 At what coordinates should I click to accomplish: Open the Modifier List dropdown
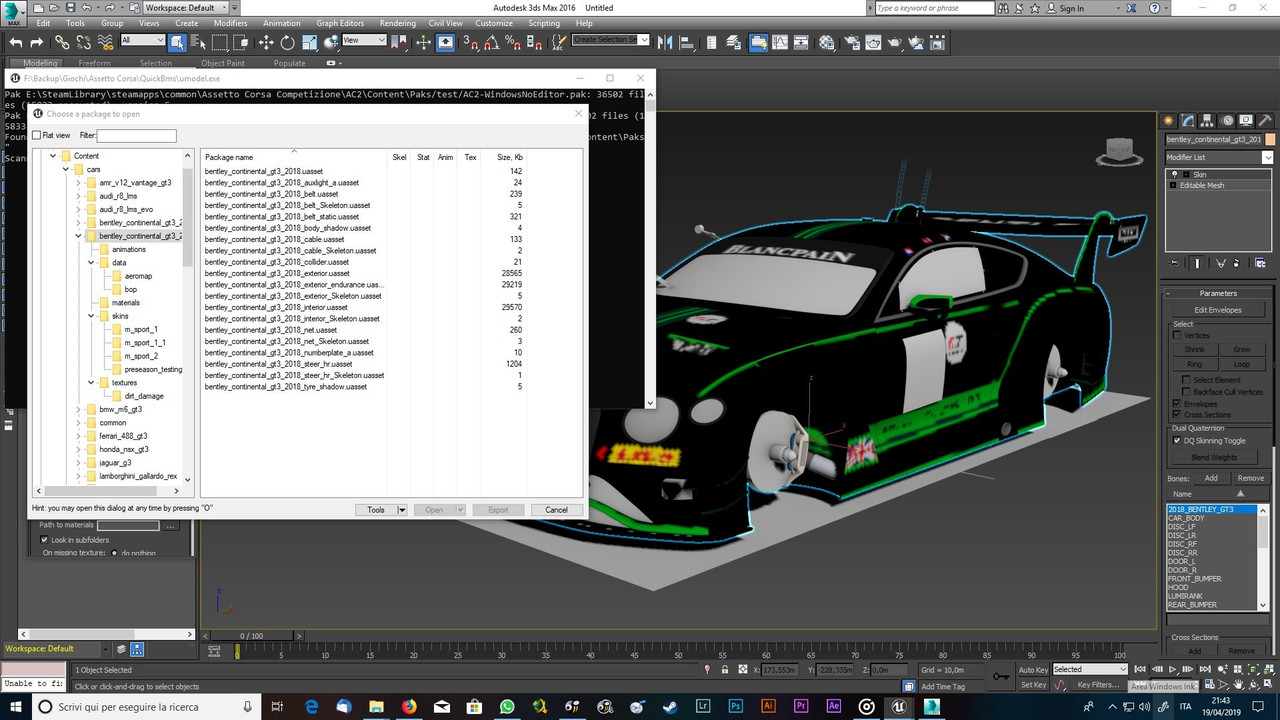point(1268,157)
